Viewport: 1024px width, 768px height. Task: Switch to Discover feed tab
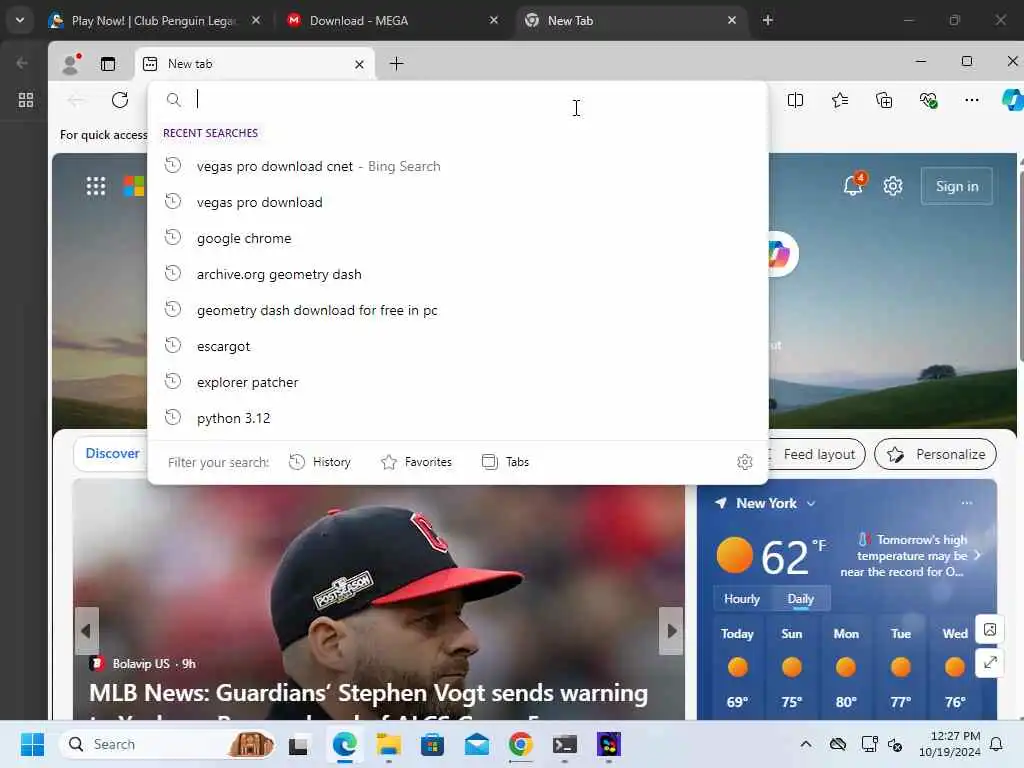point(112,453)
